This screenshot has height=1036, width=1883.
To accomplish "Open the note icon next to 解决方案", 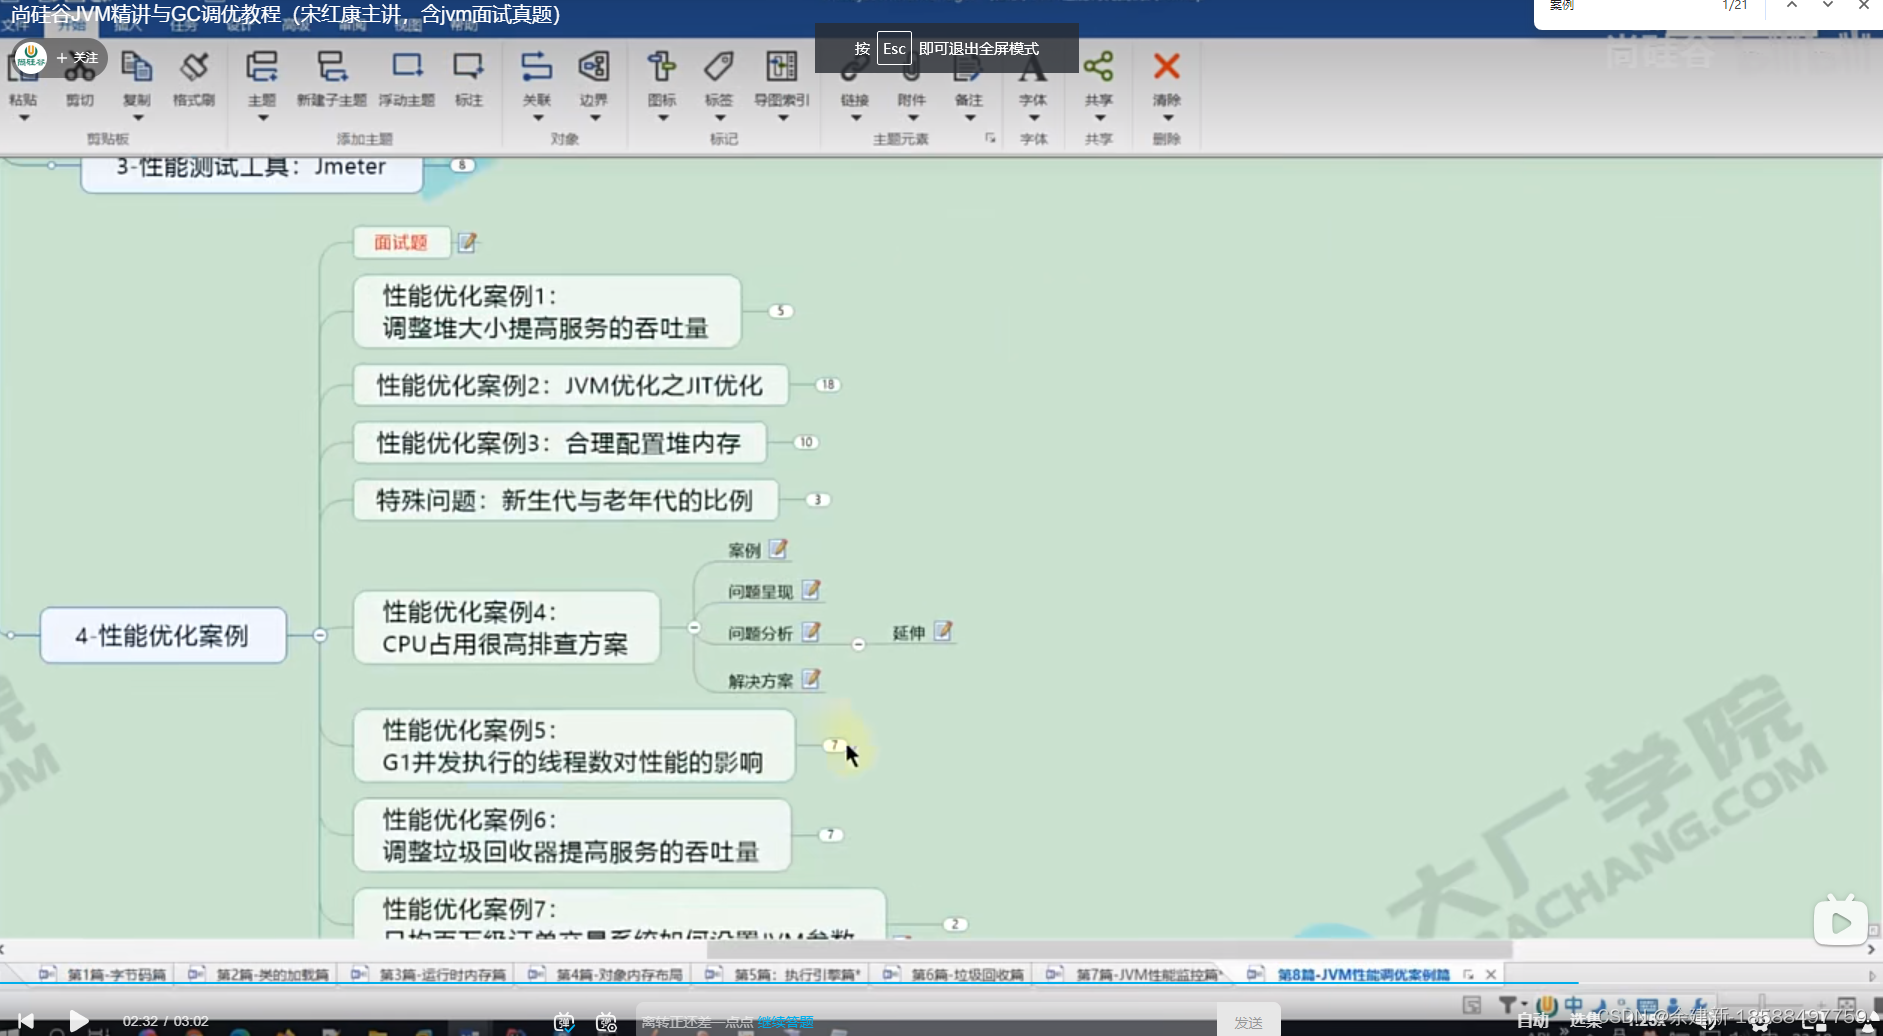I will click(811, 679).
